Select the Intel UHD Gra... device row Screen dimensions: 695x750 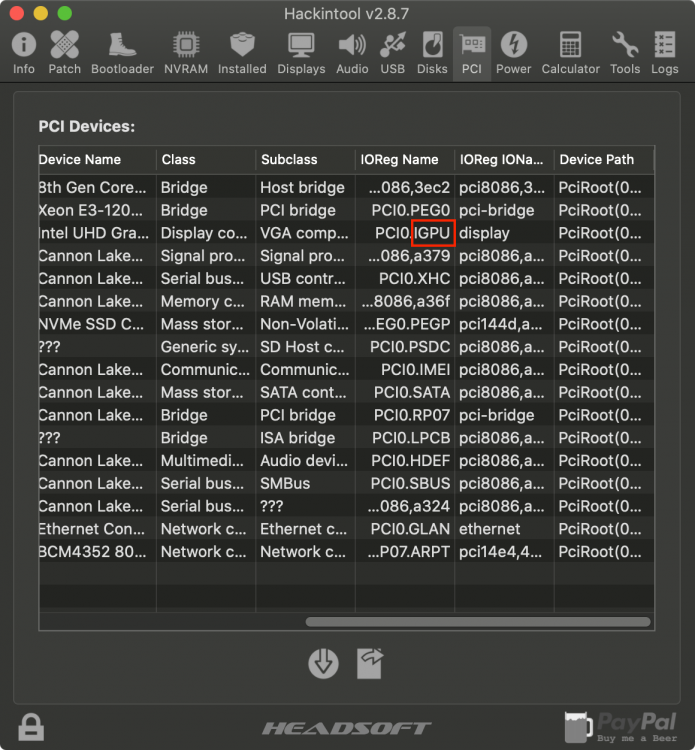click(x=346, y=233)
